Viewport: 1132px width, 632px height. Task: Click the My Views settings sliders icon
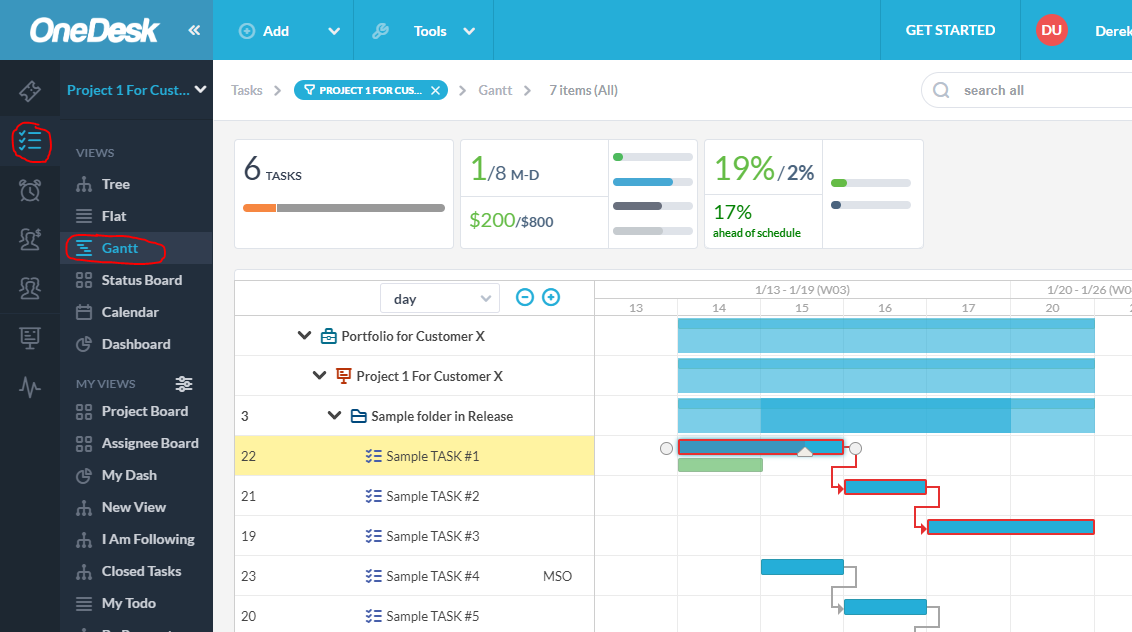point(184,384)
